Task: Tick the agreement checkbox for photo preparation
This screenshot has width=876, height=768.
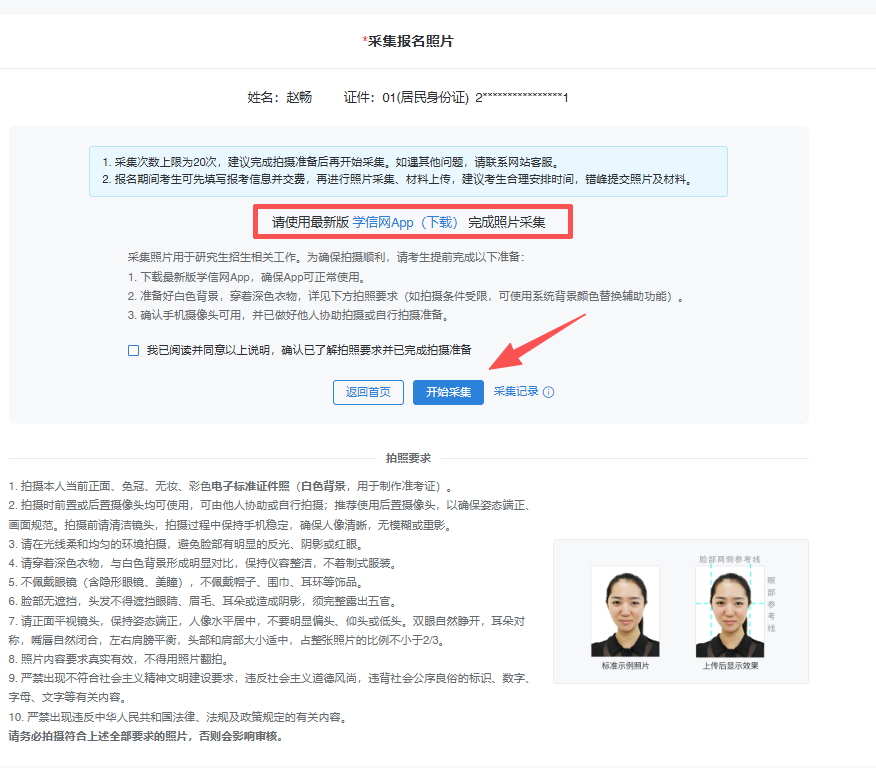Action: click(134, 350)
